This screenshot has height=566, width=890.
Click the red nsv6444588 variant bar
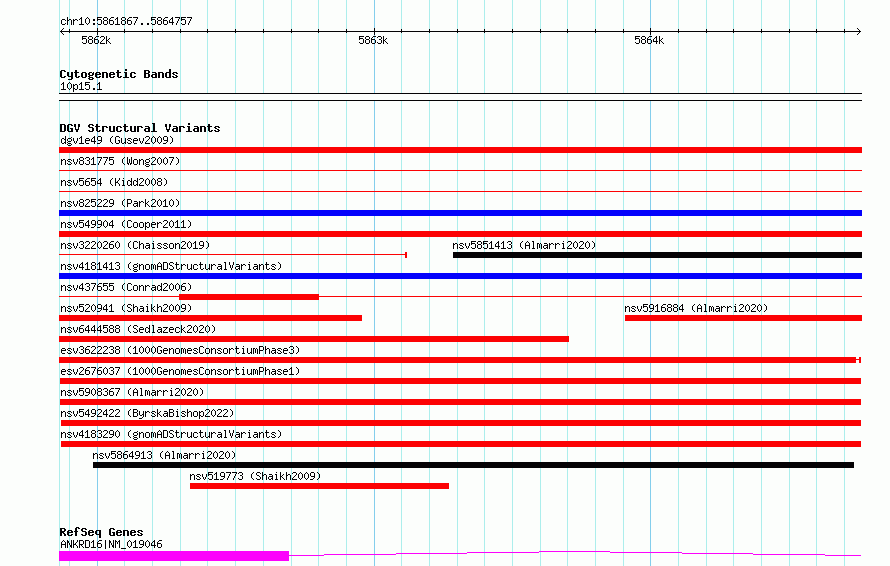click(314, 339)
